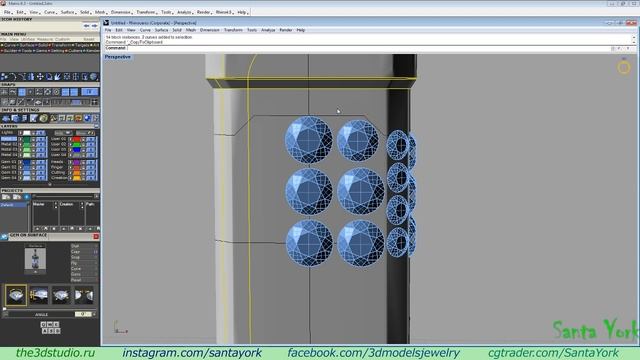
Task: Open the Builder tab in Main Menu
Action: (9, 51)
